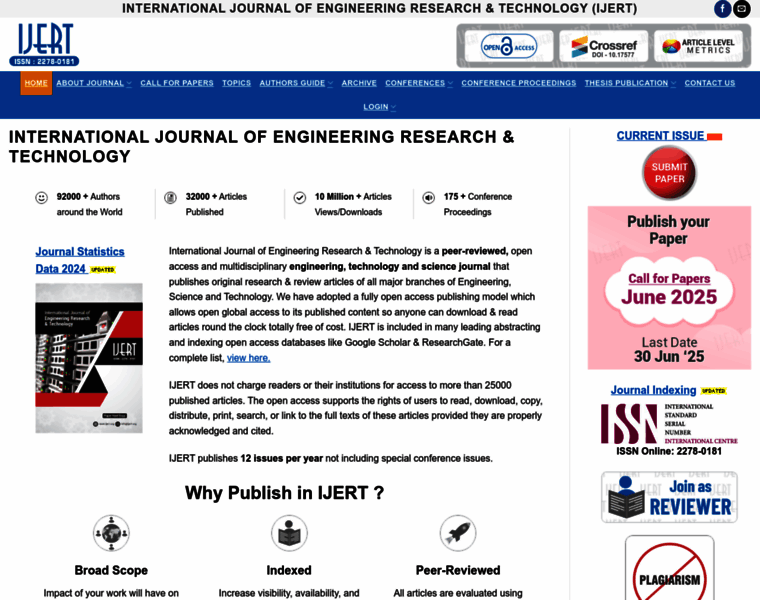Click the Indexed reader icon

click(289, 533)
